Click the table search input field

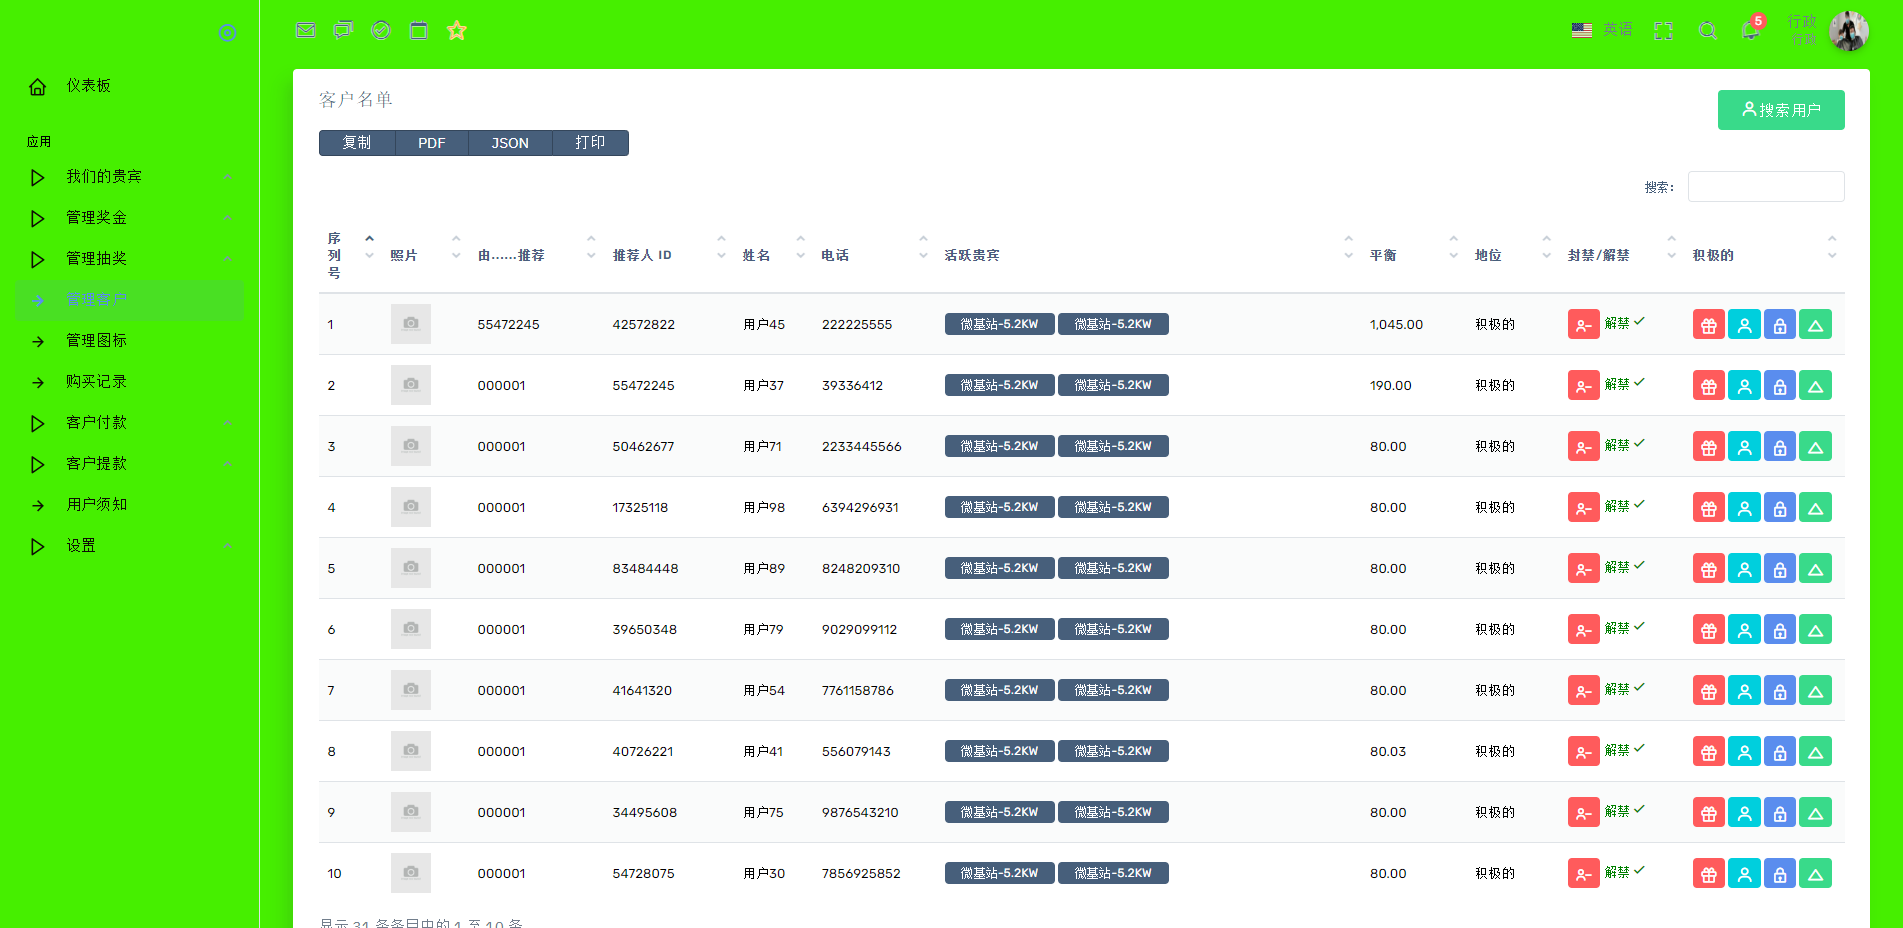point(1765,187)
